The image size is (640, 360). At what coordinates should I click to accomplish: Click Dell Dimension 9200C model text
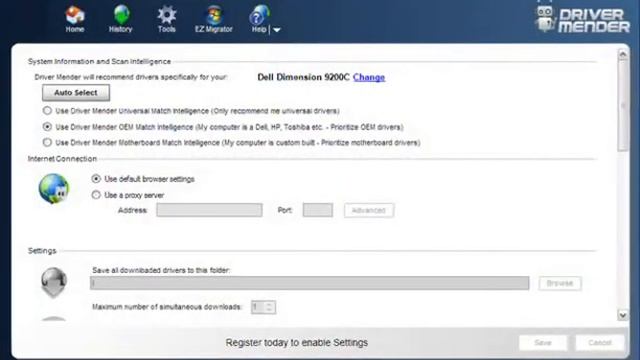point(303,77)
